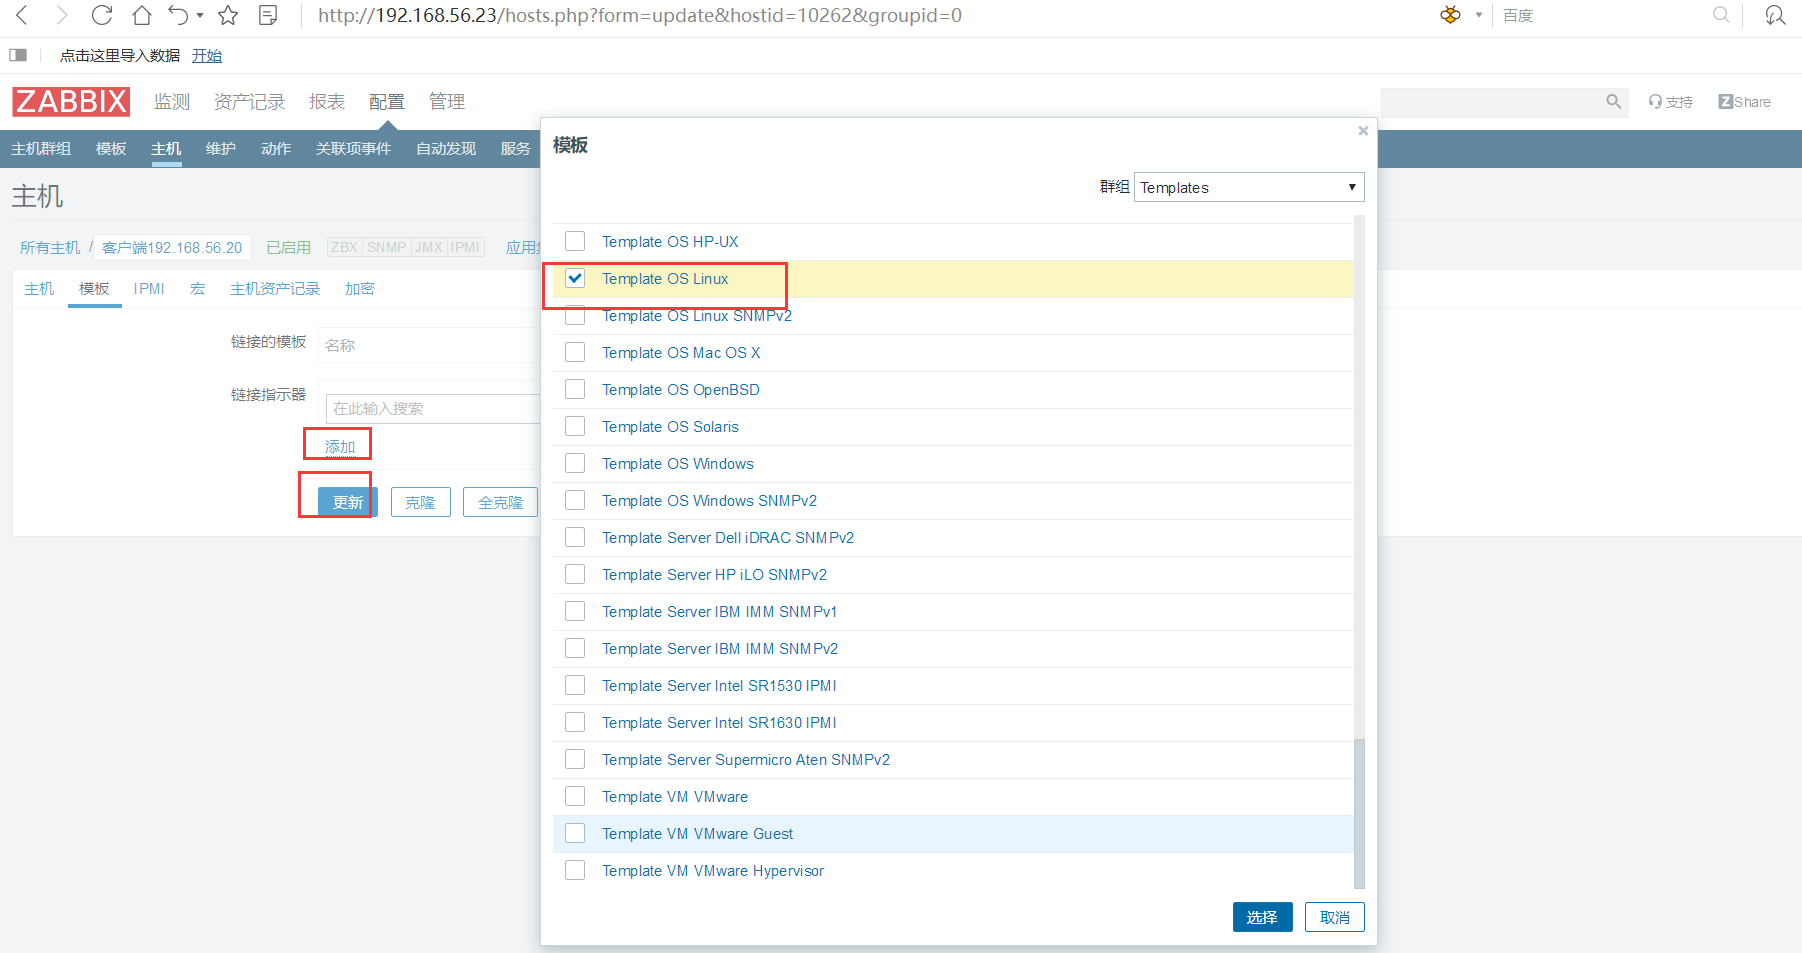Open the 配置 top menu
Viewport: 1802px width, 953px height.
coord(387,102)
